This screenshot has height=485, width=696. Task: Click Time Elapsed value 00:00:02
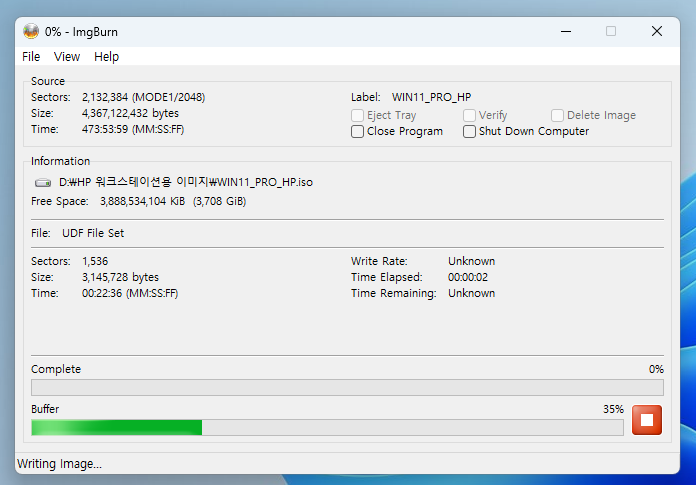(x=468, y=277)
